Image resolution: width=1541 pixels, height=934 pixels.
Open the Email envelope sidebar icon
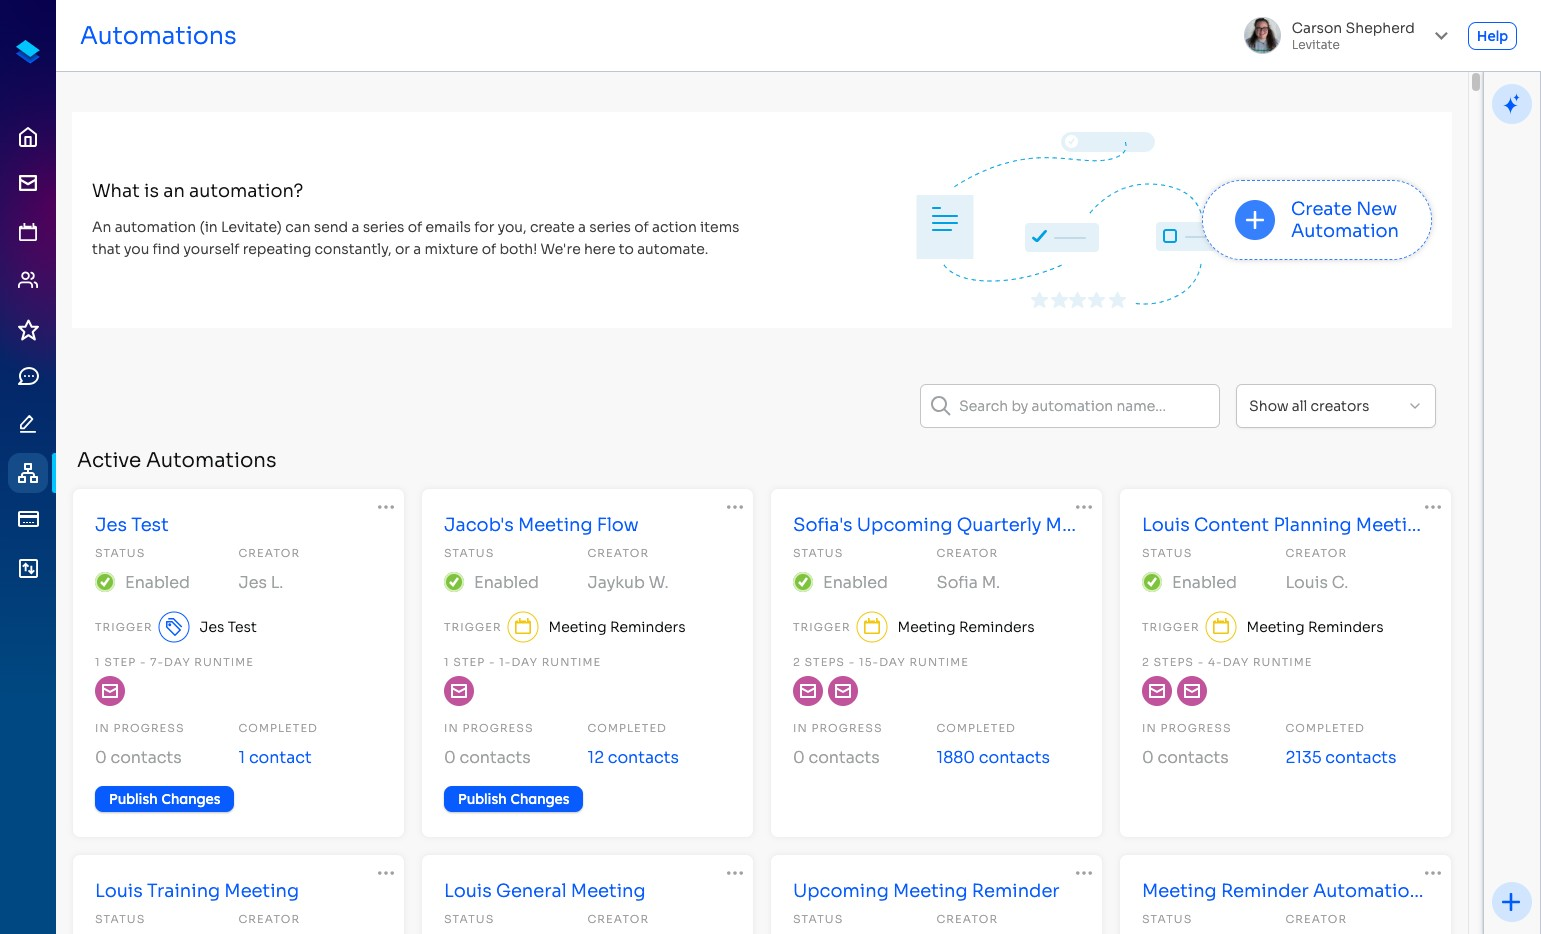pyautogui.click(x=28, y=183)
